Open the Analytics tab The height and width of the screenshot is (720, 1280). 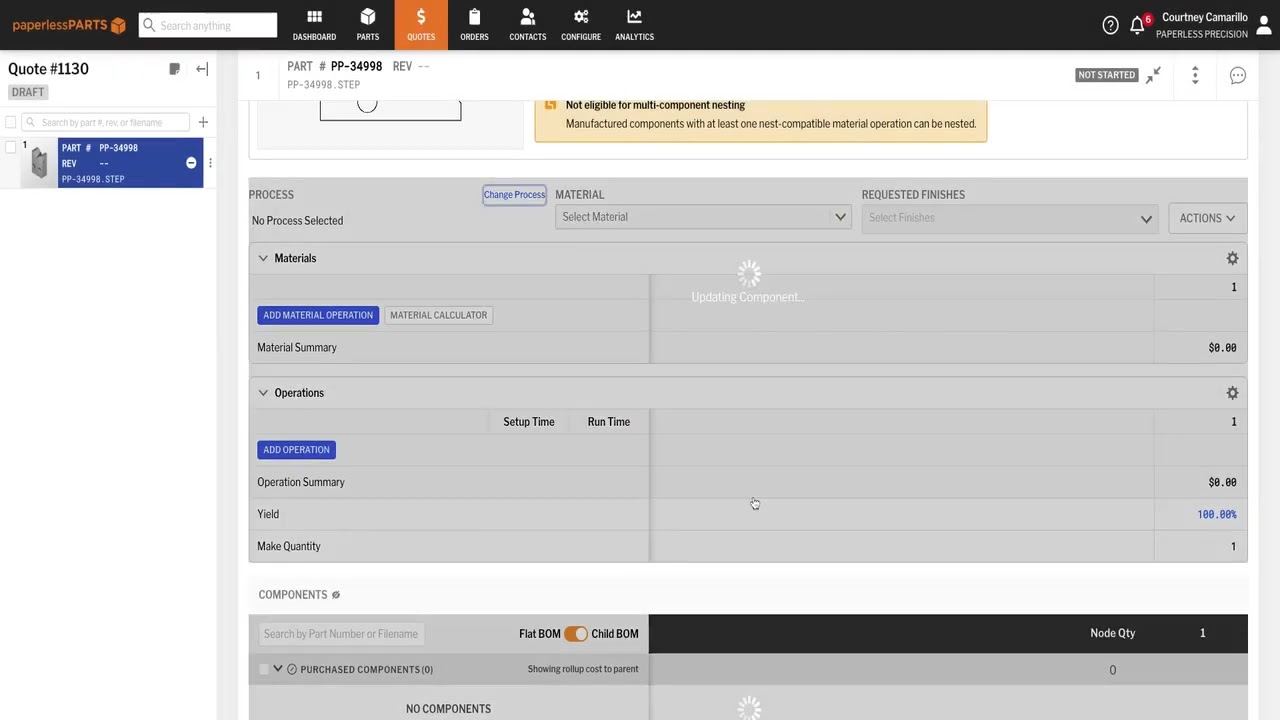tap(634, 25)
